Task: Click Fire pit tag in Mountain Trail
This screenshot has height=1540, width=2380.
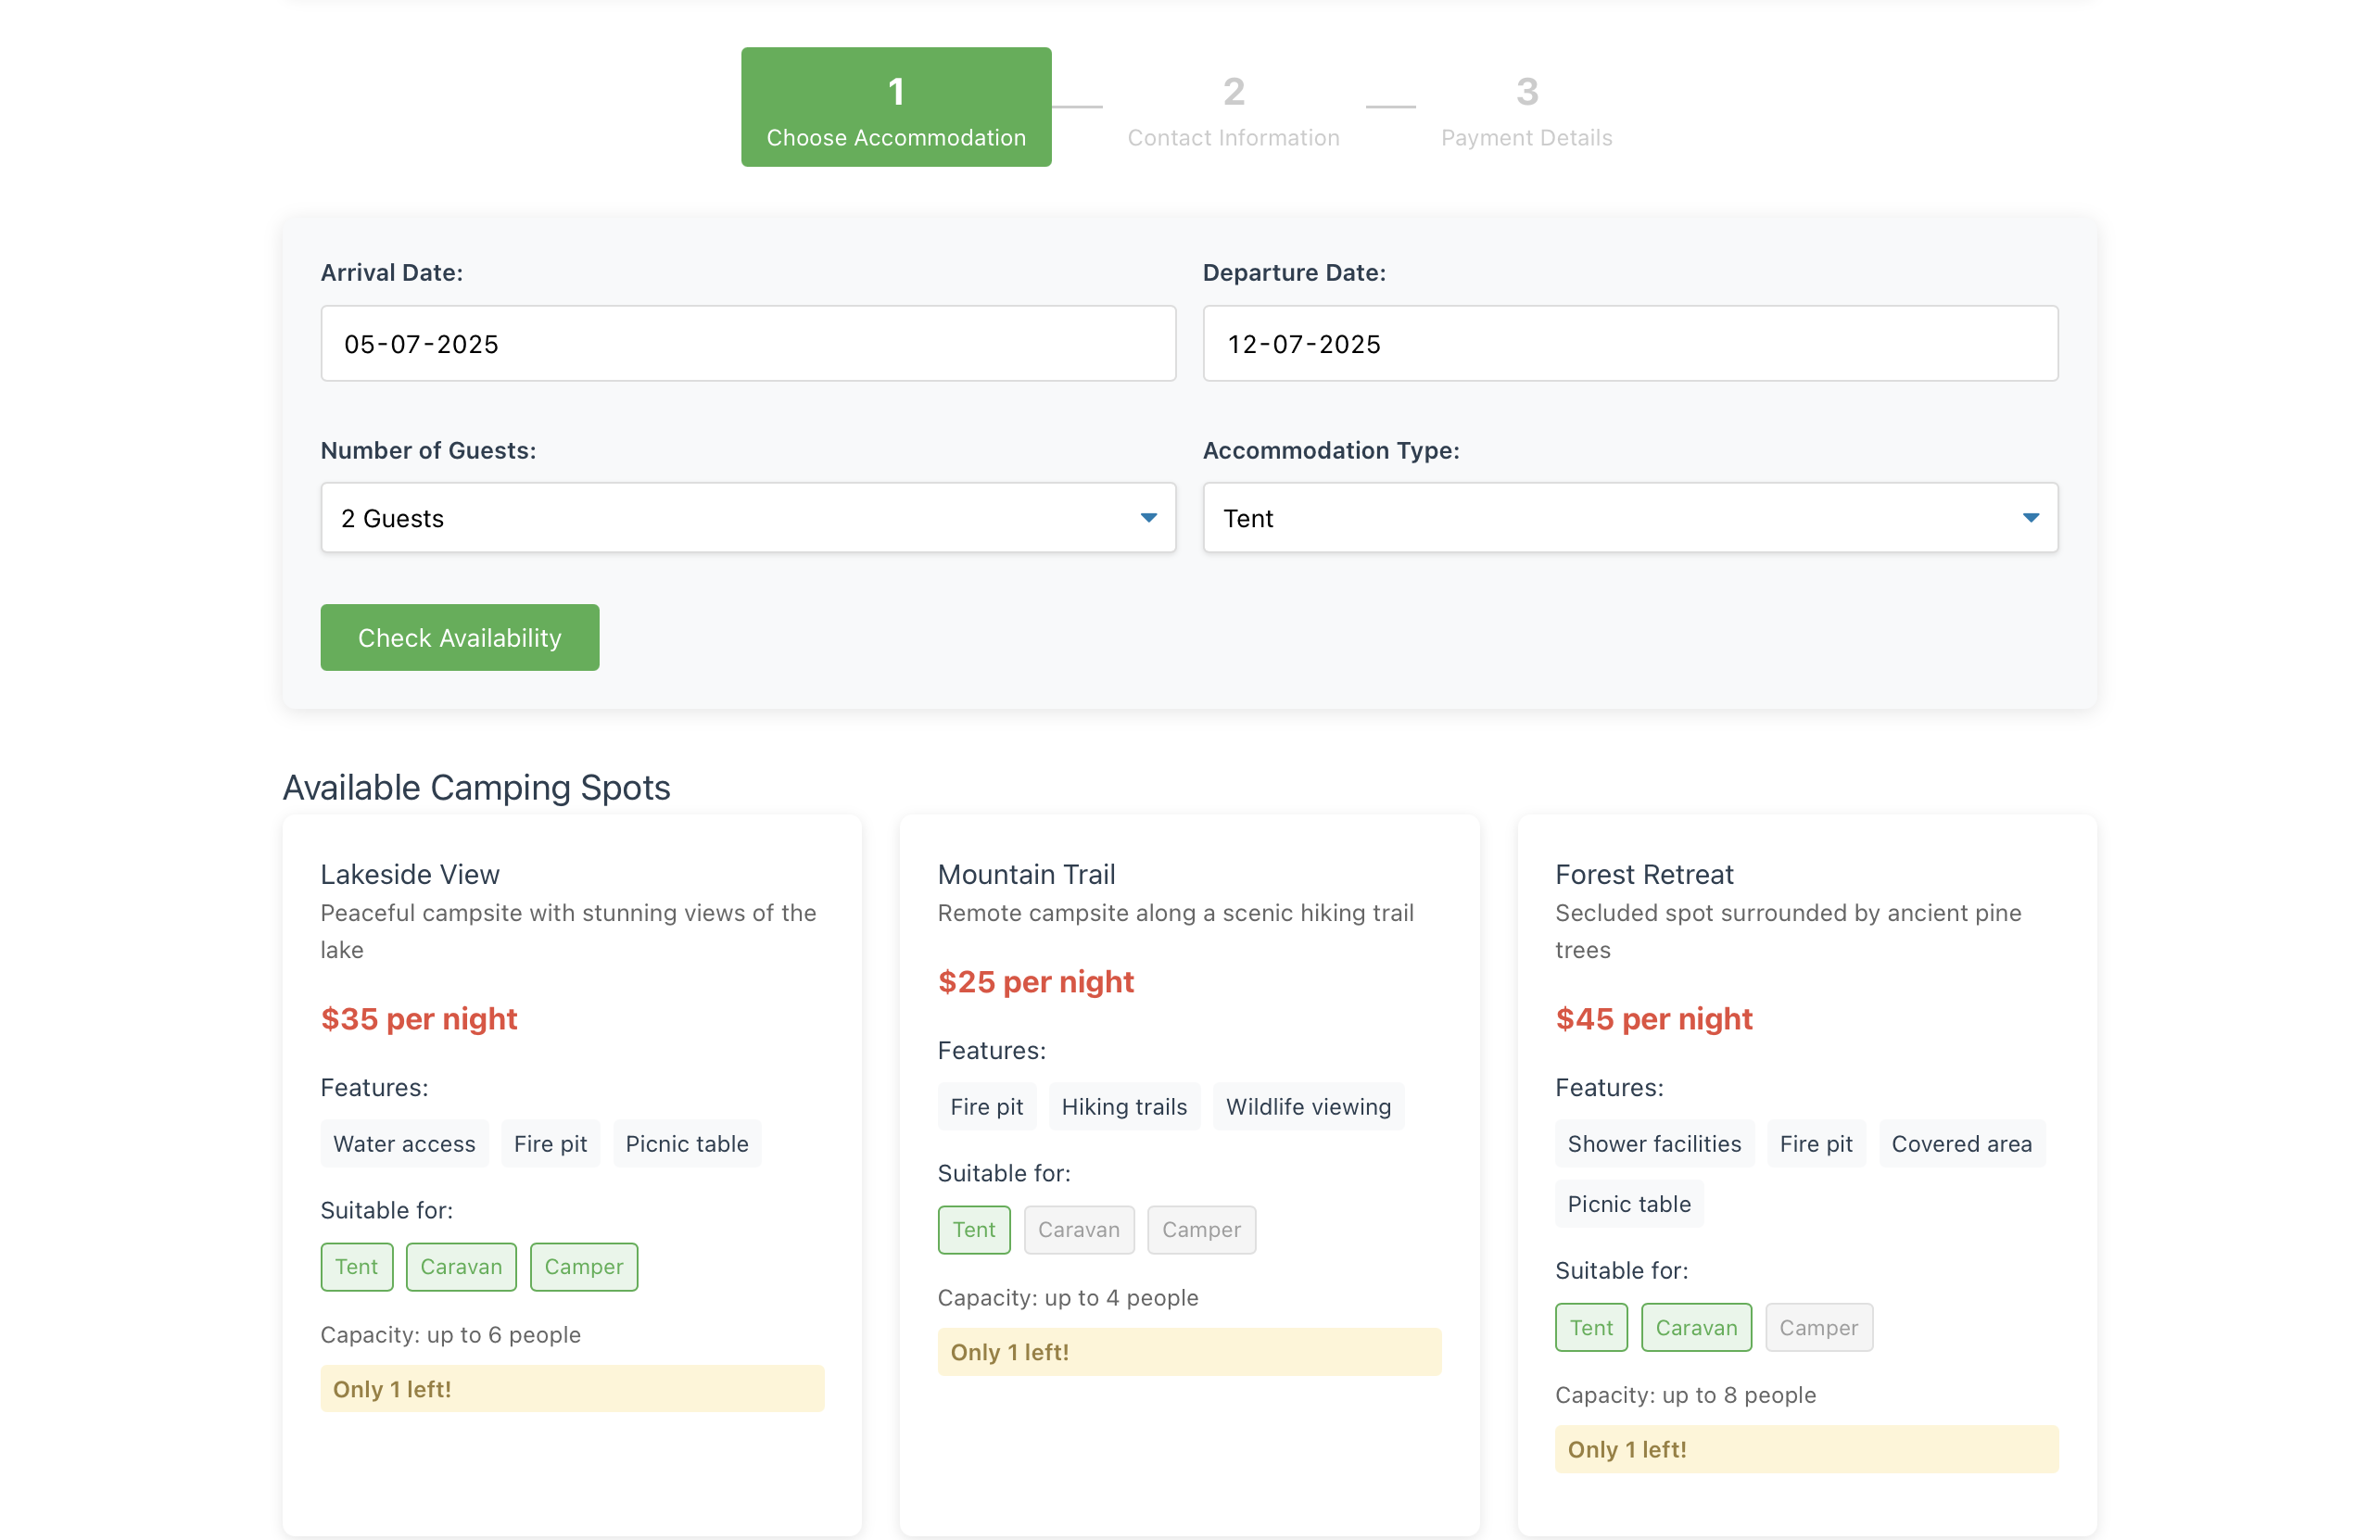Action: [987, 1107]
